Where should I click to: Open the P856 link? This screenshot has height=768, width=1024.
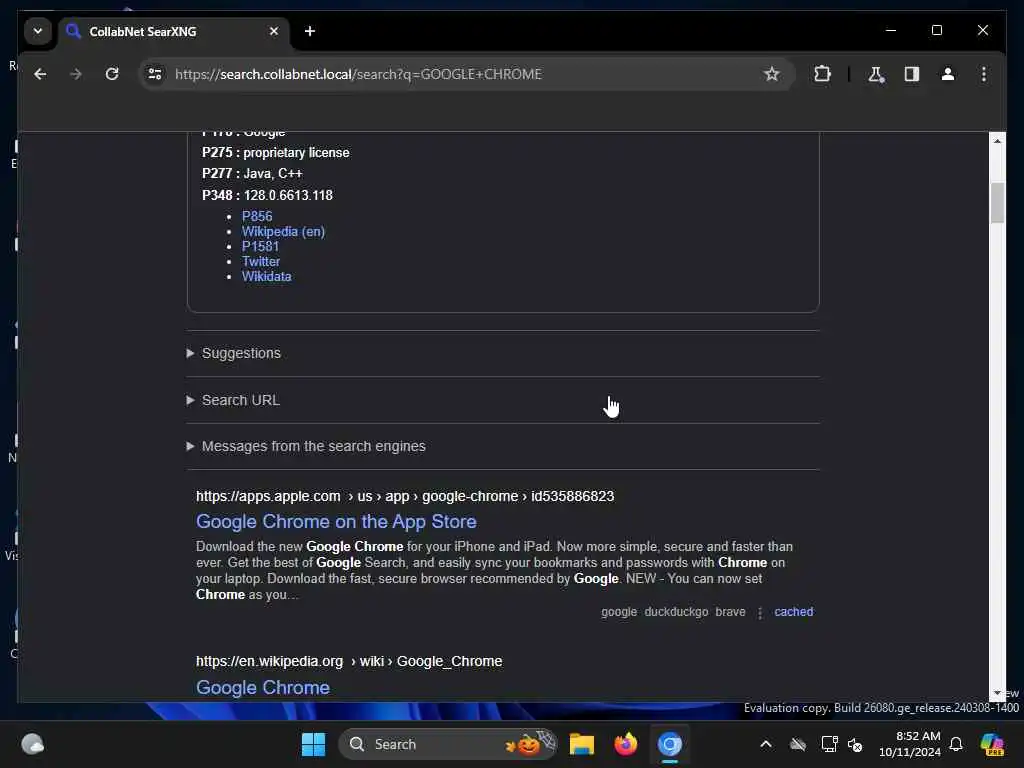pos(257,216)
